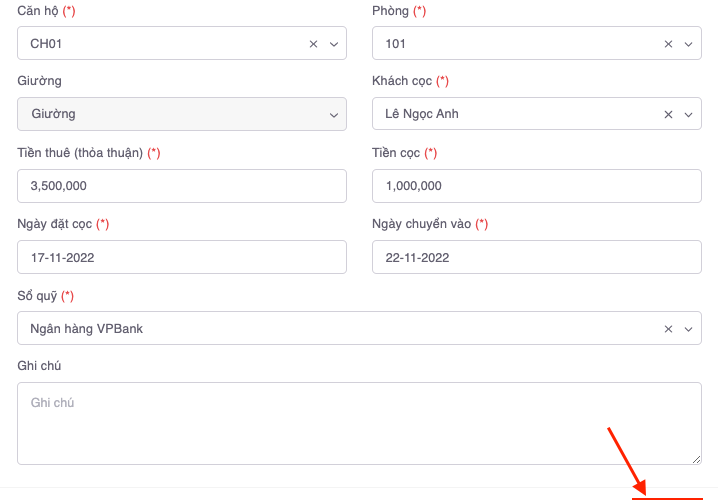Remove Lê Ngọc Anh from Khách cọc
Image resolution: width=718 pixels, height=500 pixels.
coord(668,115)
